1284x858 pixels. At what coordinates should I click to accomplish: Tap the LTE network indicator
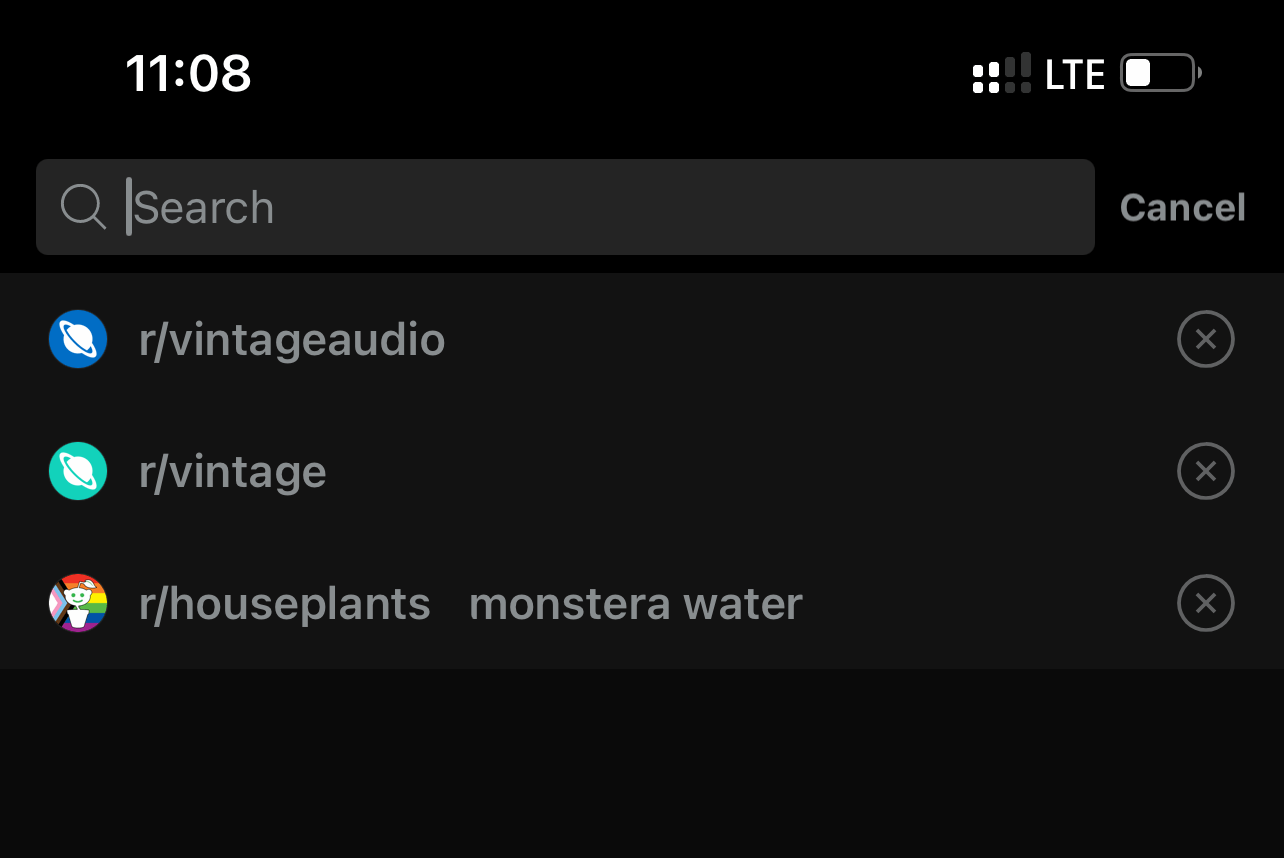click(1074, 73)
